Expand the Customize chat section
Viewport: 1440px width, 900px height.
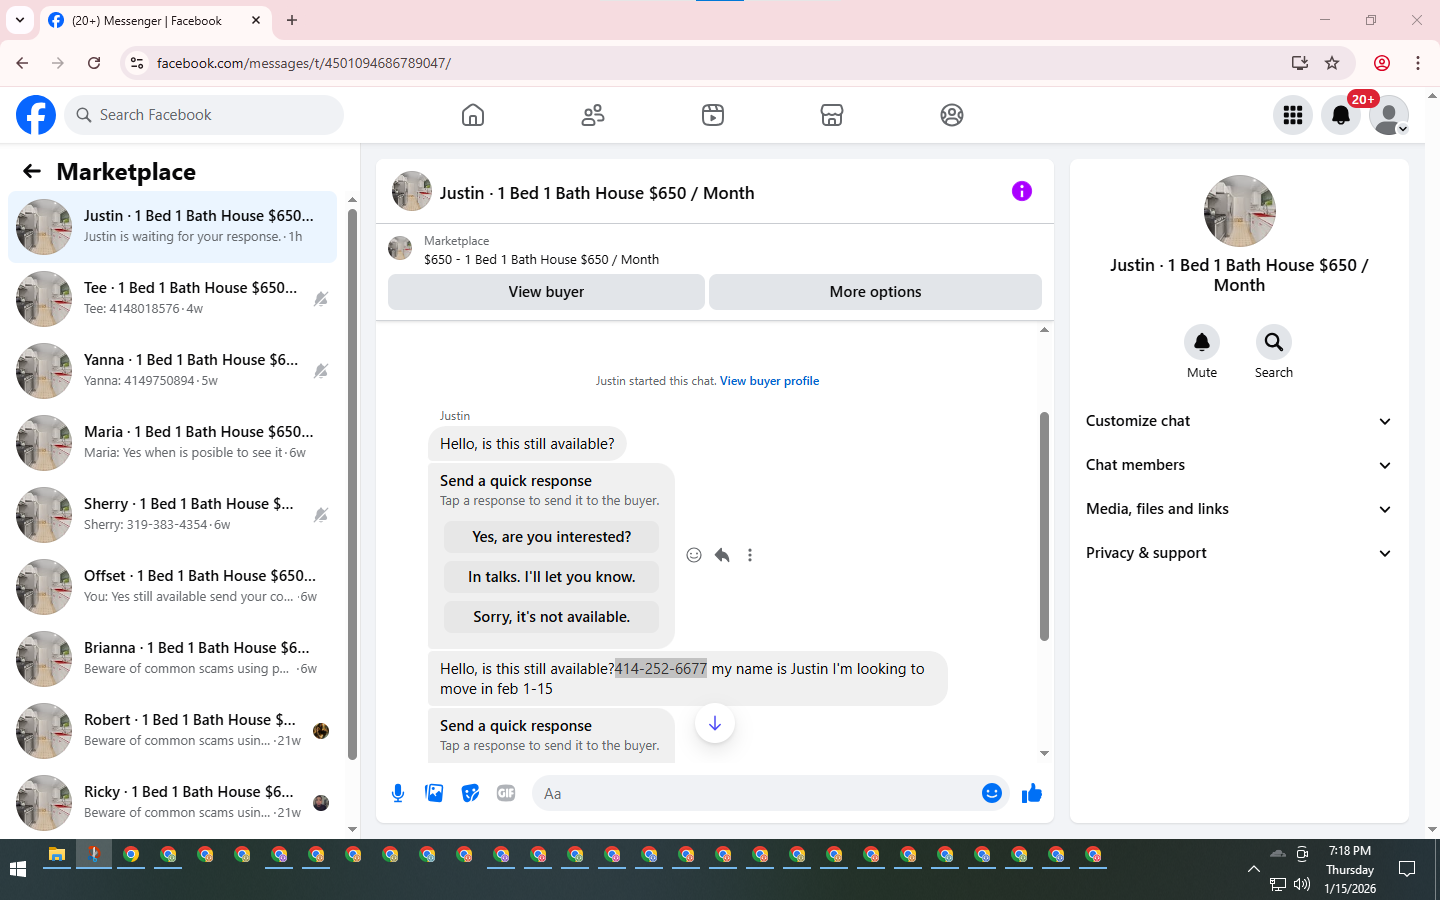[x=1239, y=421]
